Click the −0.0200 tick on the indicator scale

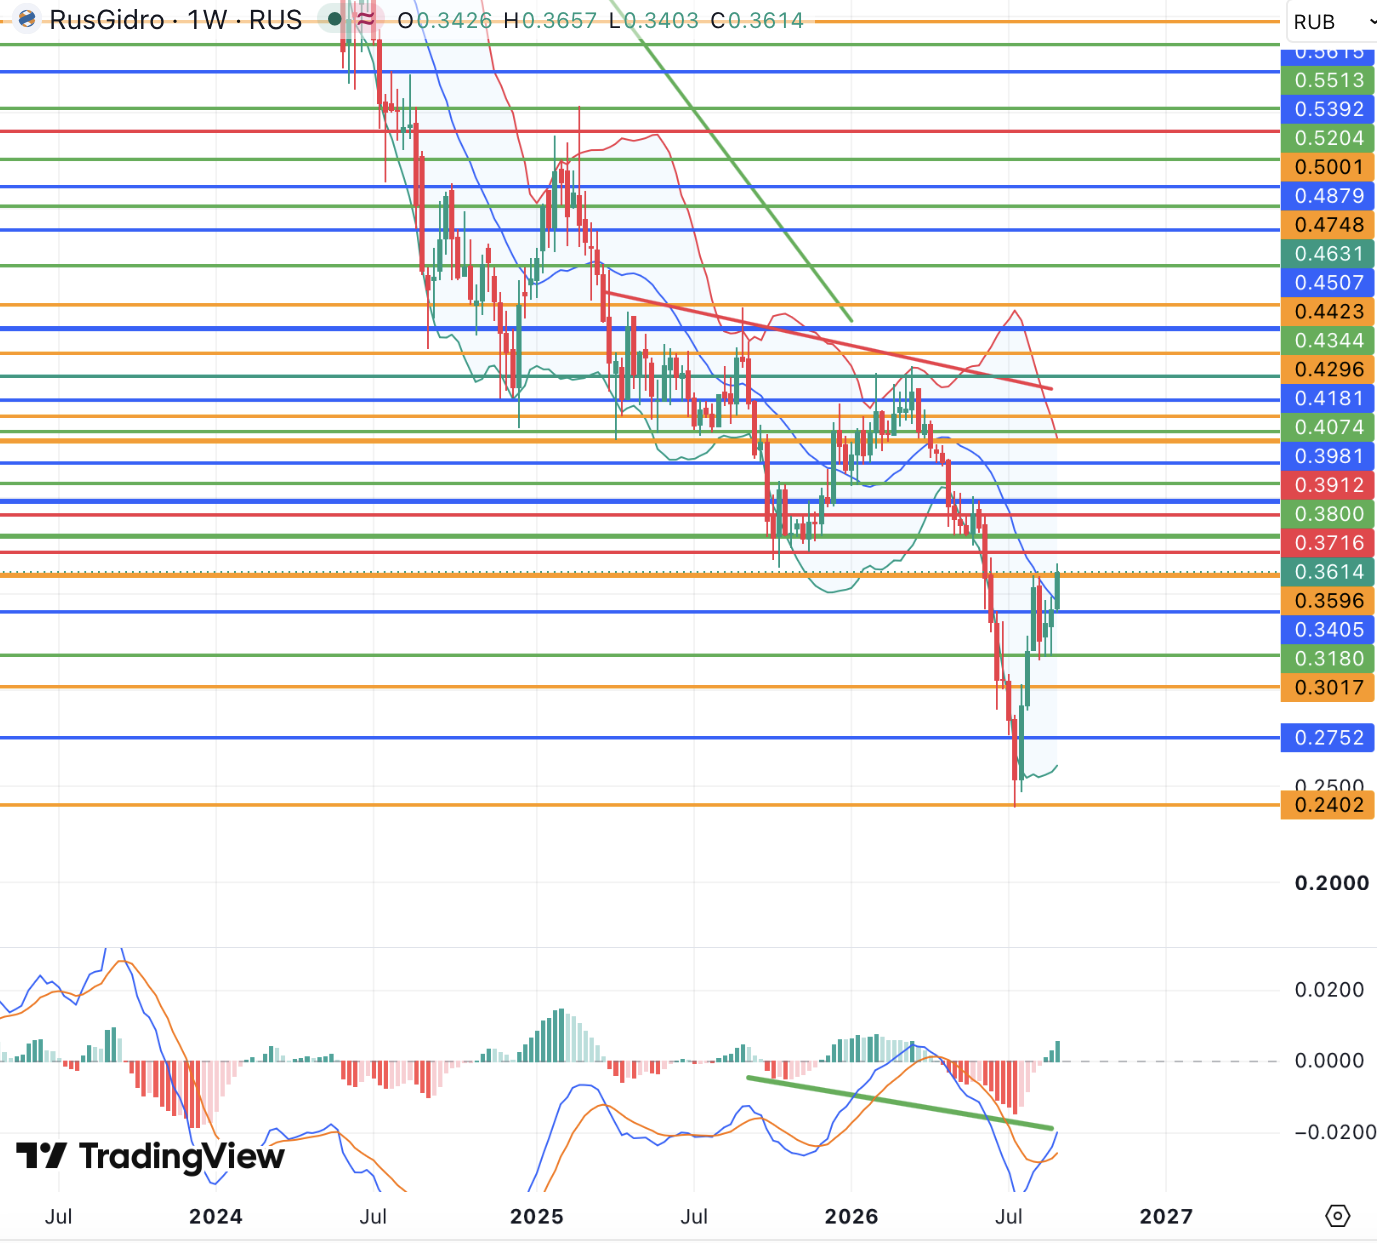(1334, 1133)
